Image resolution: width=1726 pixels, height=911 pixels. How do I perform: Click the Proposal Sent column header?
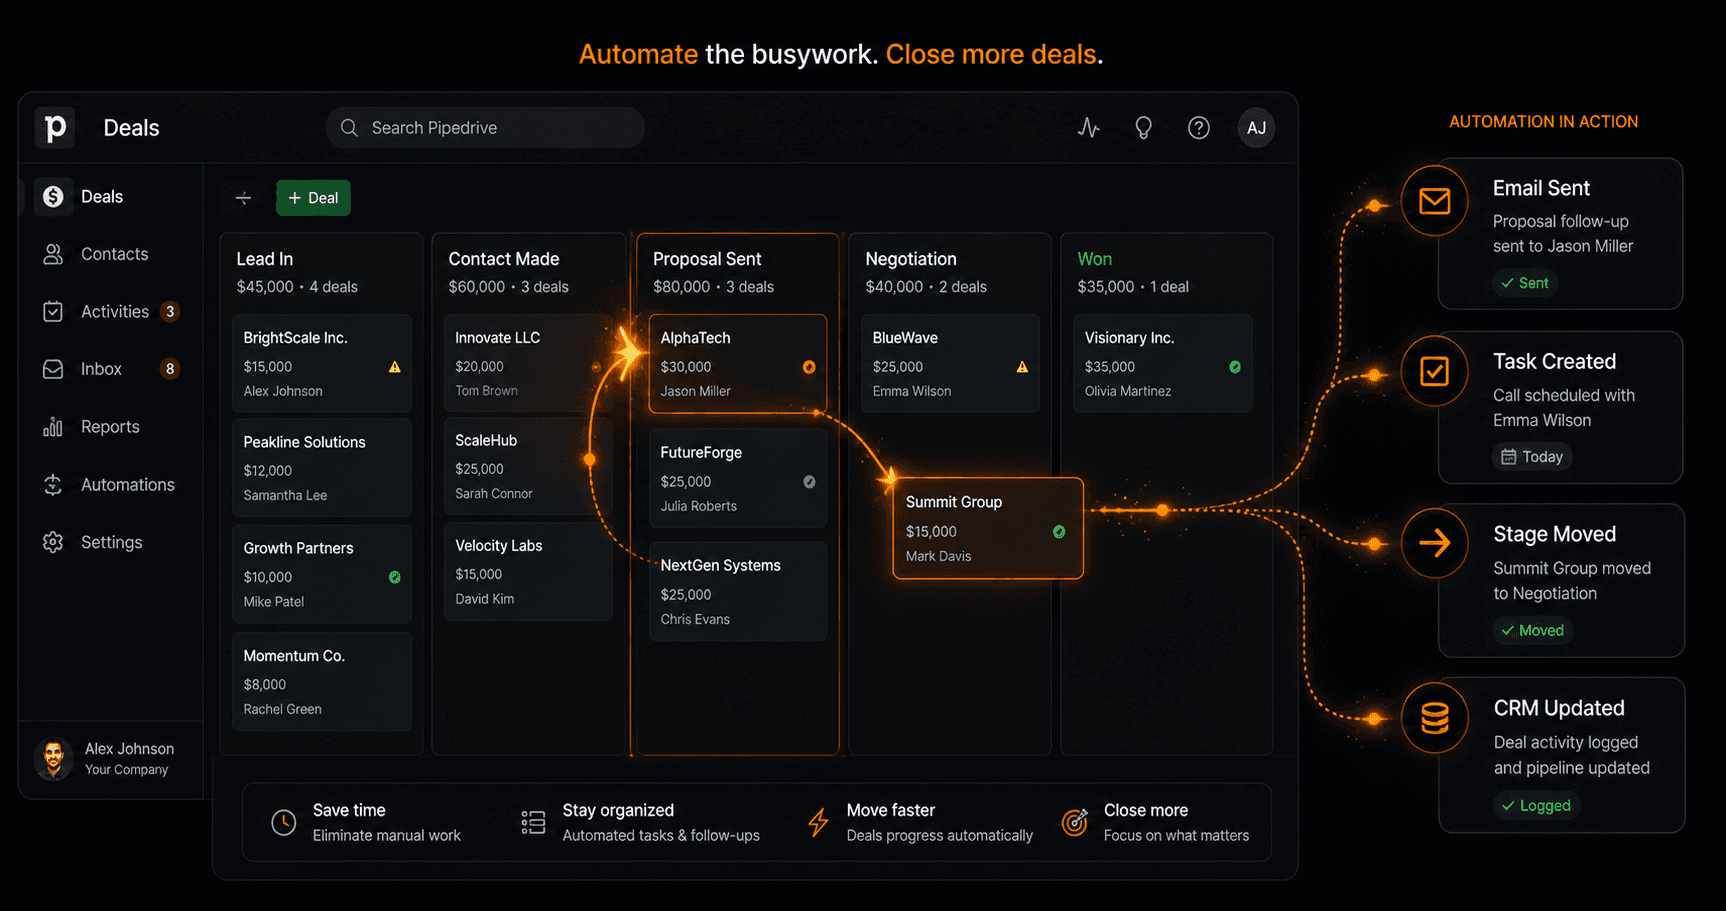point(707,259)
